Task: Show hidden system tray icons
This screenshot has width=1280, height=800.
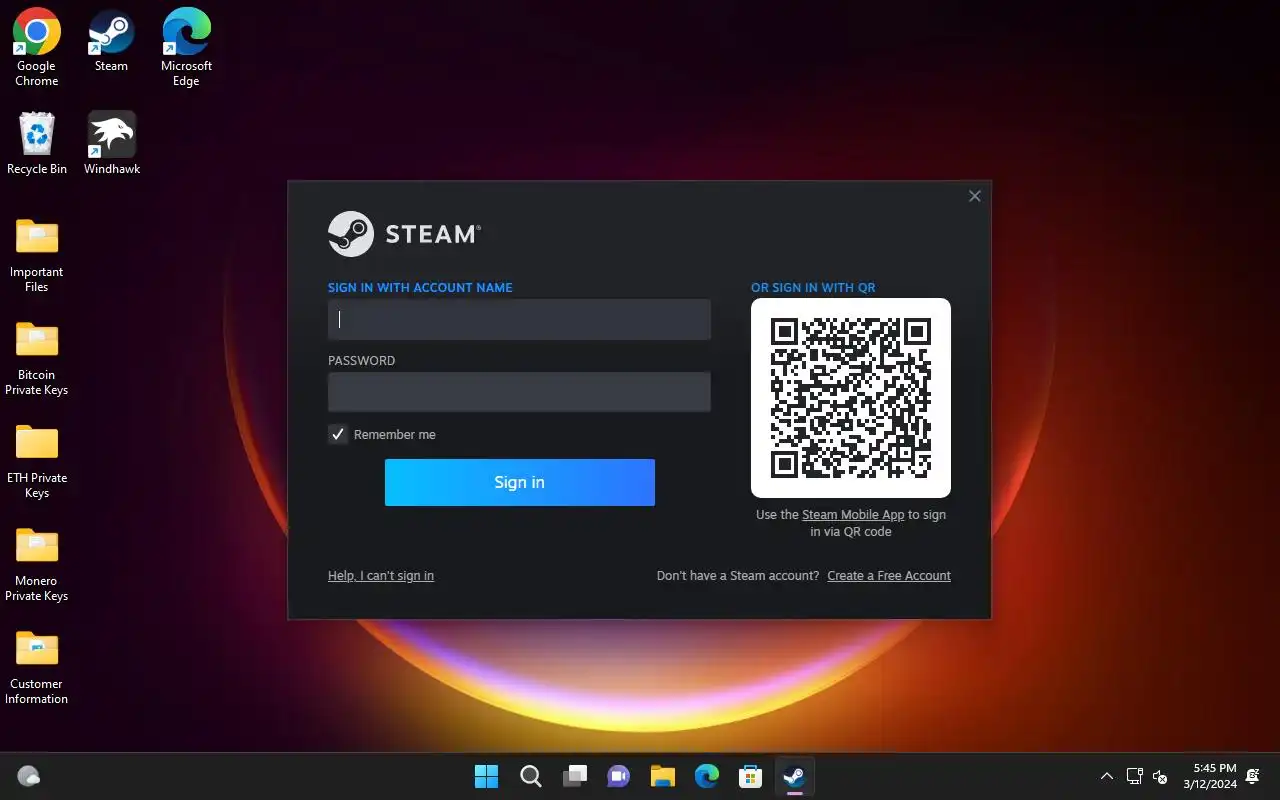Action: tap(1107, 776)
